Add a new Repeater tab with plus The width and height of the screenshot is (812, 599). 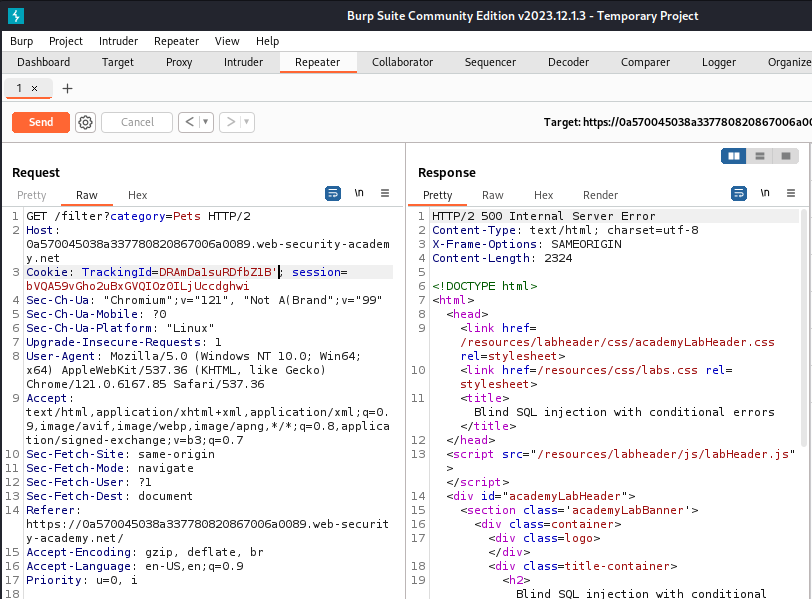[x=67, y=89]
